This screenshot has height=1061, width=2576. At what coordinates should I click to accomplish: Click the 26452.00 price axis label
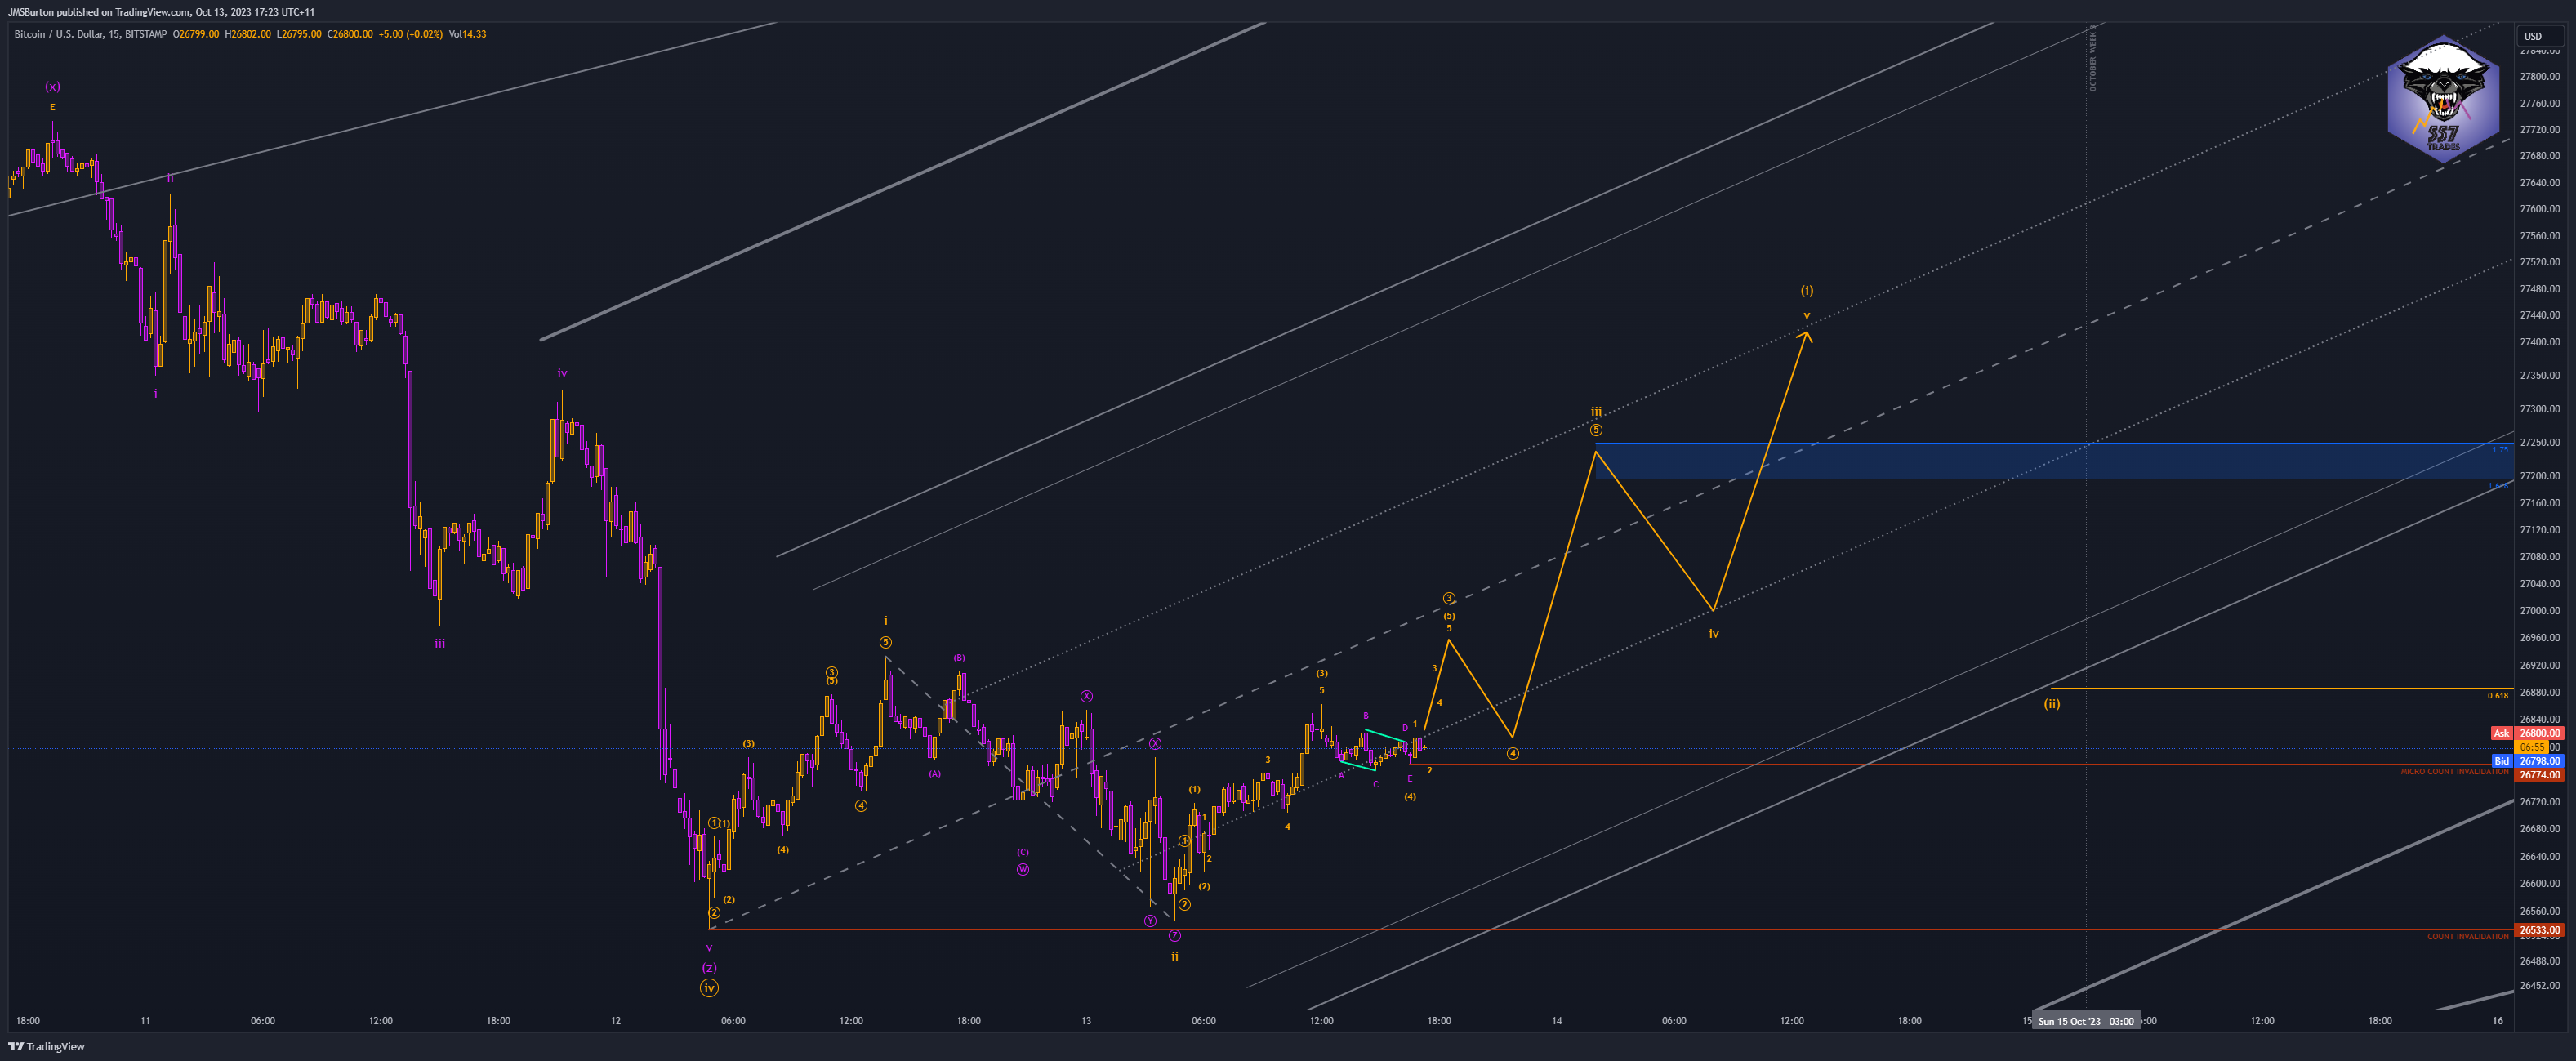point(2540,986)
